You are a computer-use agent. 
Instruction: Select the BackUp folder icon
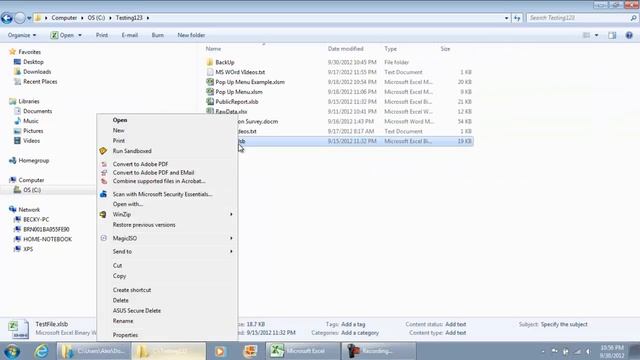[210, 62]
